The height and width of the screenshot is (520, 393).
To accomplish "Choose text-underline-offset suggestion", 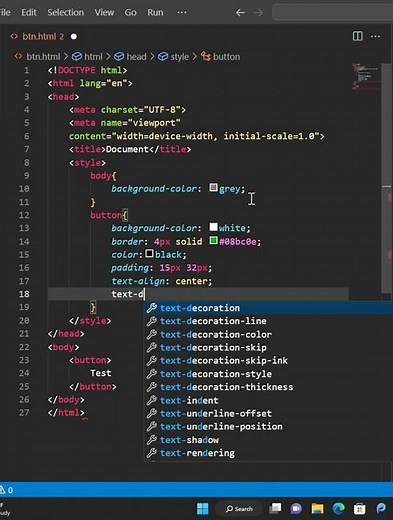I will click(268, 413).
